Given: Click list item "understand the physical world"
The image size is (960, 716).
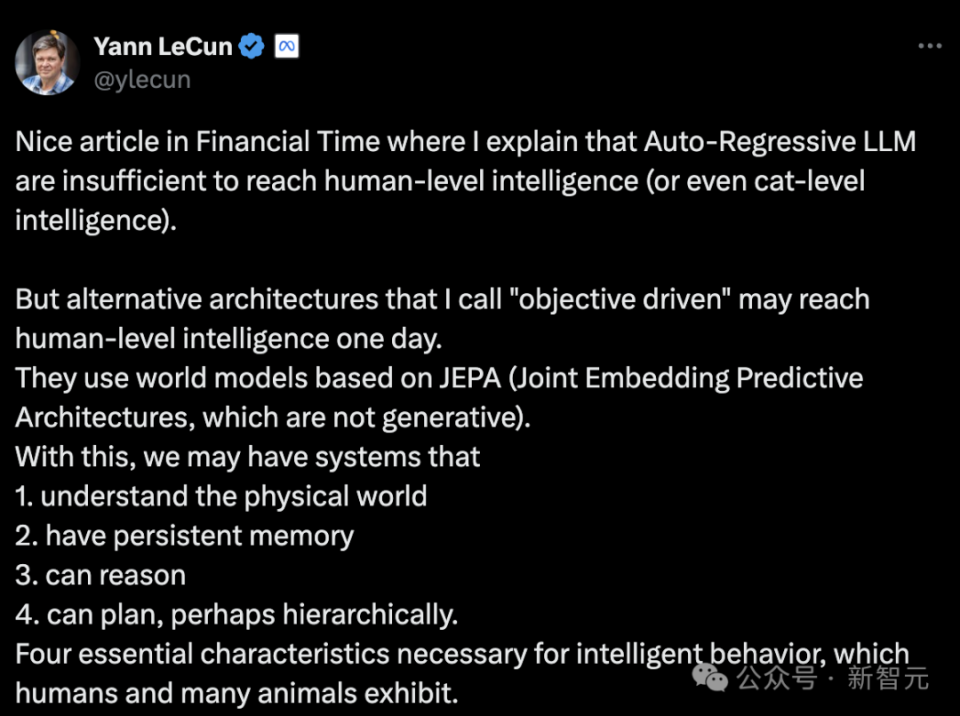Looking at the screenshot, I should click(x=233, y=497).
